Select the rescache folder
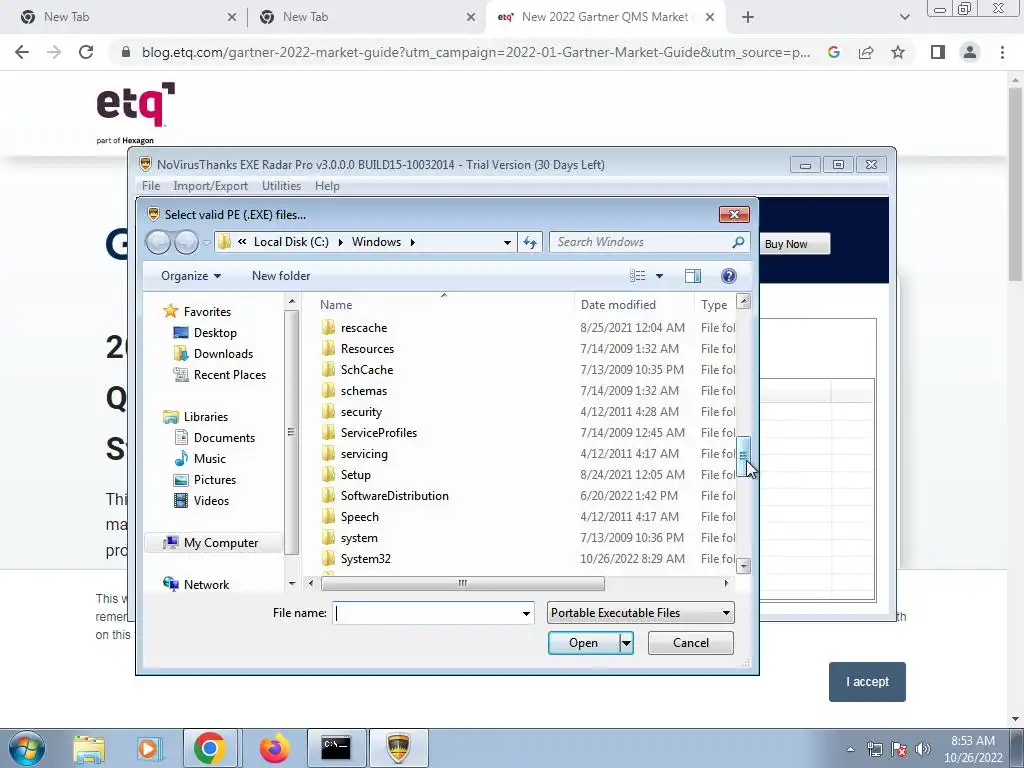The height and width of the screenshot is (768, 1024). (x=364, y=328)
